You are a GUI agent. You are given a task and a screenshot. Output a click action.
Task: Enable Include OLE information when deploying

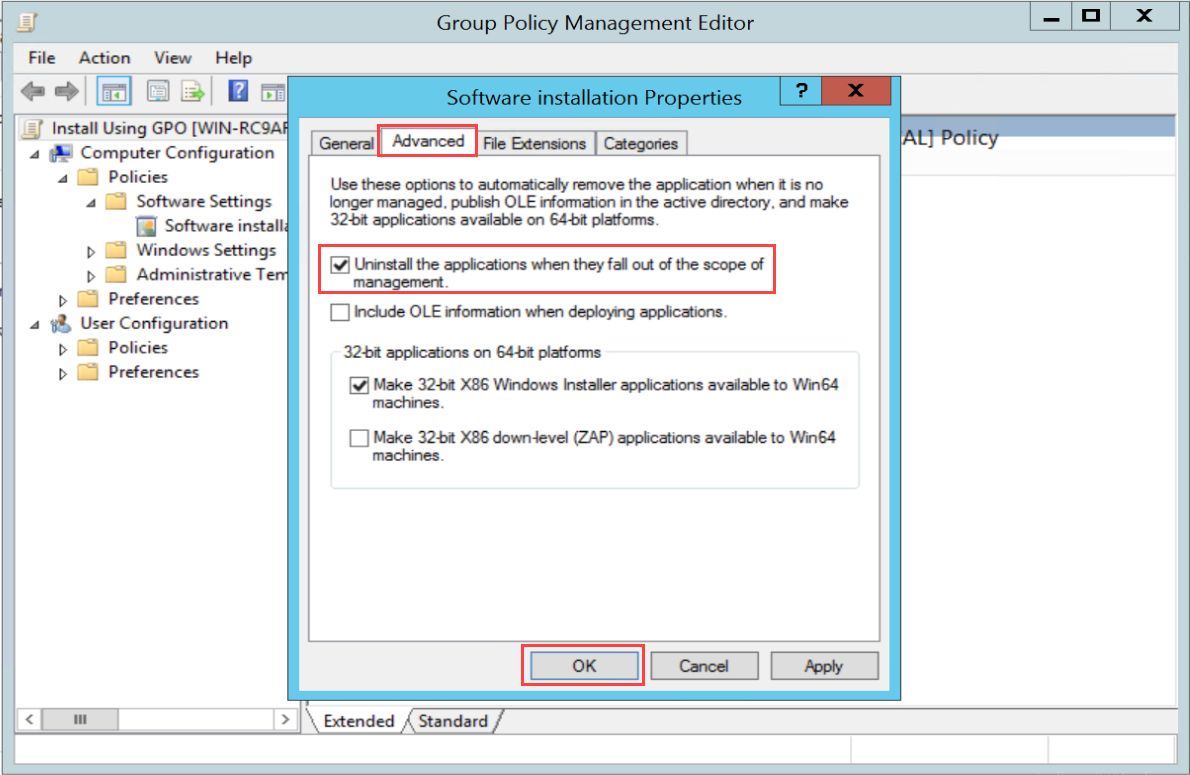click(341, 312)
